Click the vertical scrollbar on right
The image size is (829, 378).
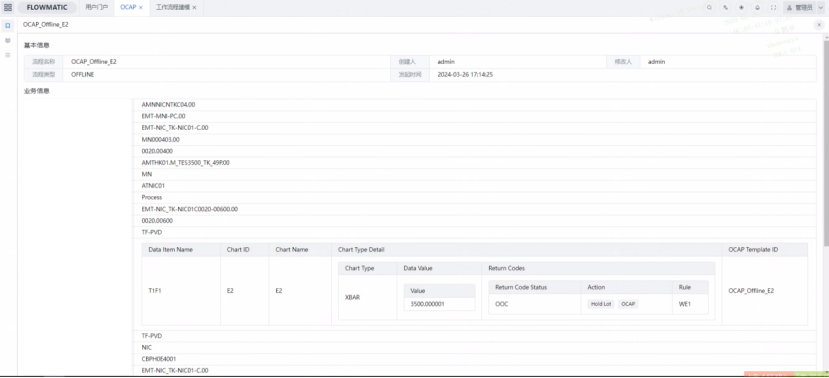(x=826, y=143)
